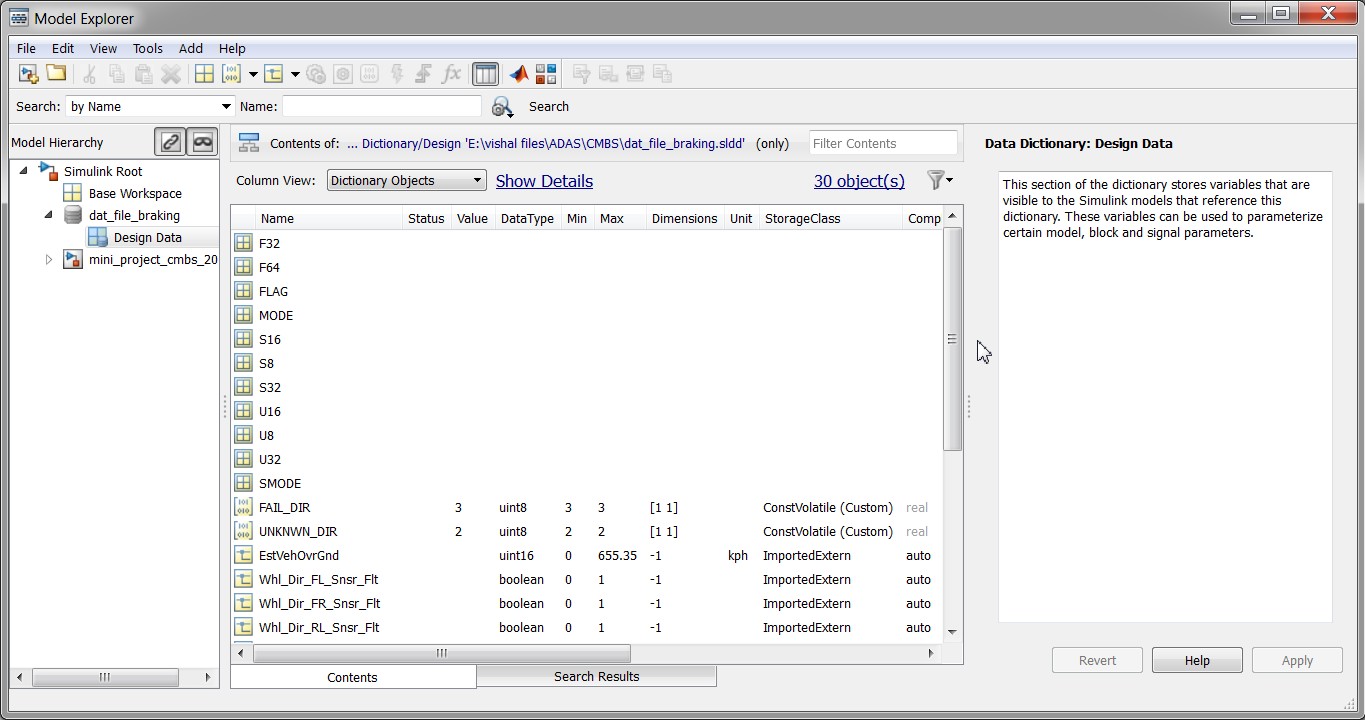Screen dimensions: 1365x720
Task: Click the search options gear-magnifier icon
Action: click(x=502, y=107)
